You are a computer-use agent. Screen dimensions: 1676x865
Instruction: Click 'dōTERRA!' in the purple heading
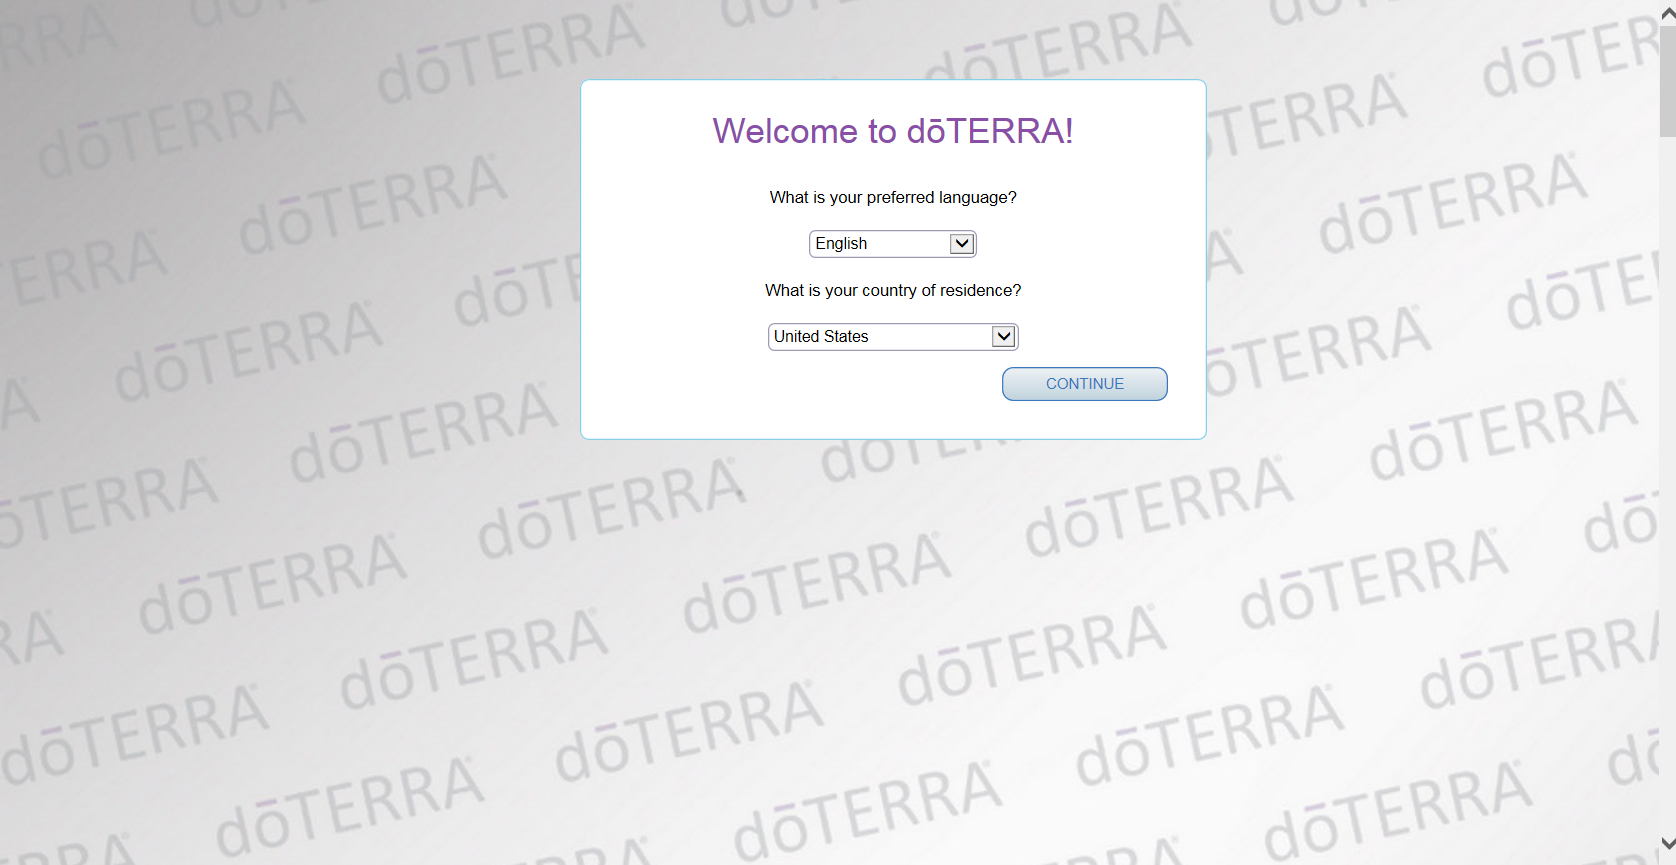(989, 131)
